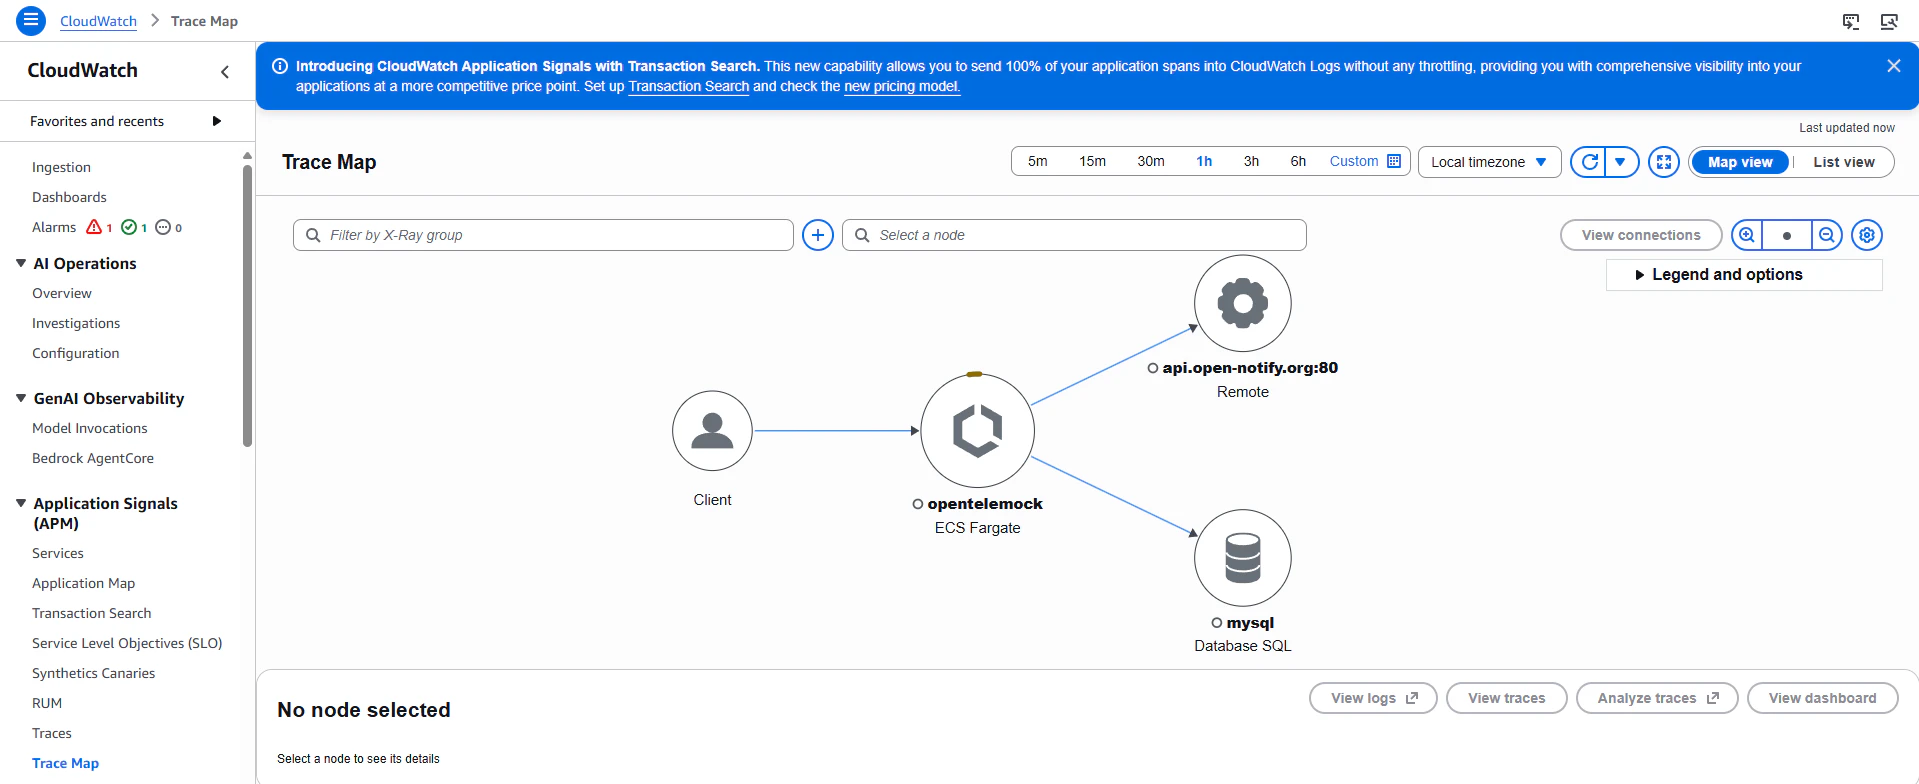Click the banner info icon

pyautogui.click(x=280, y=66)
